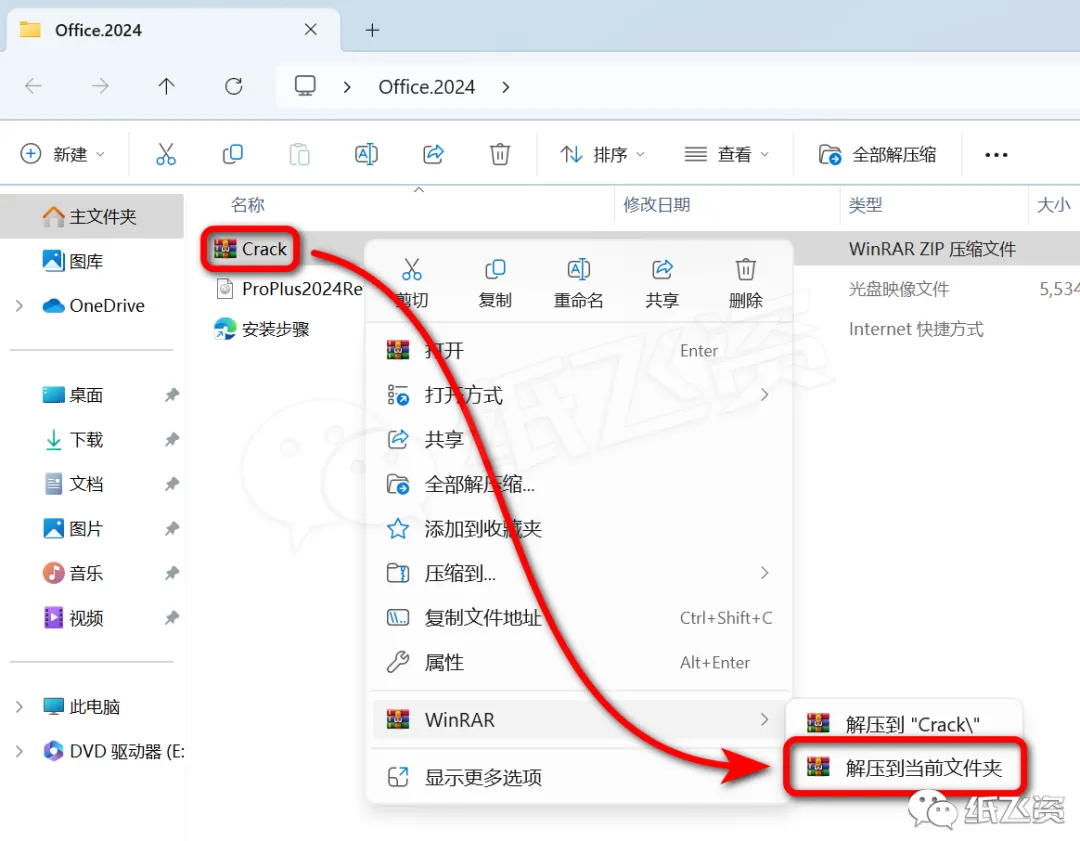Expand the 打开方式 submenu arrow
1080x841 pixels.
(764, 395)
